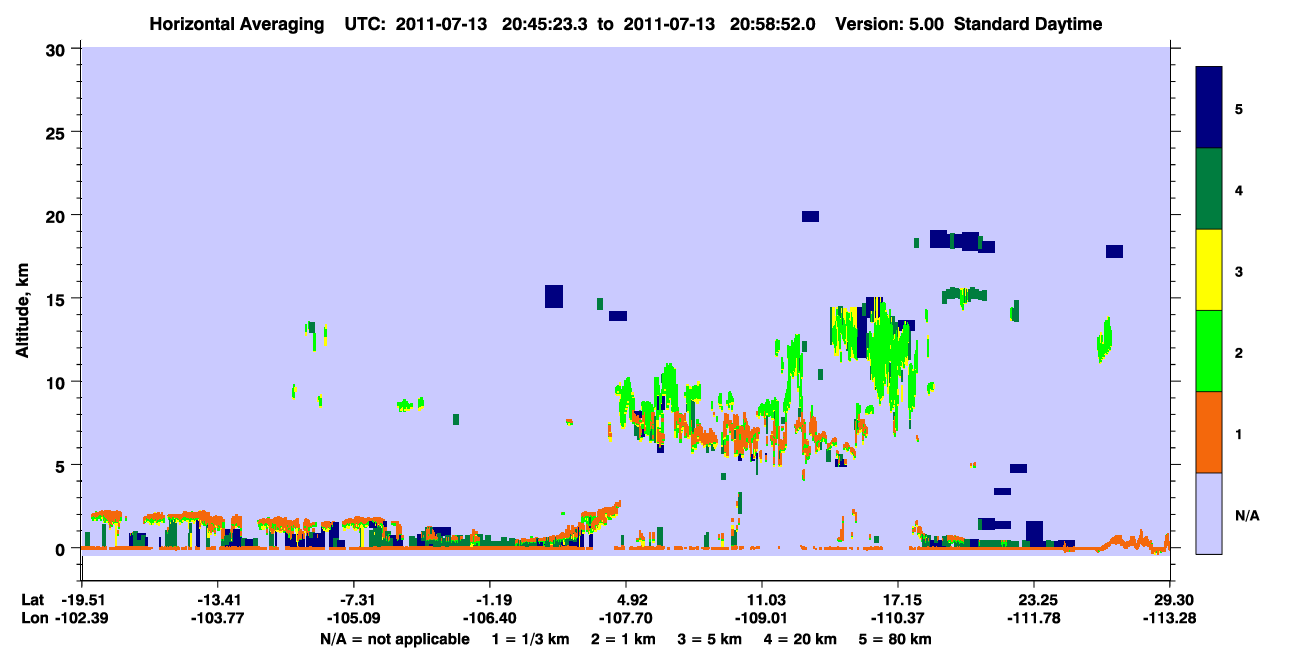This screenshot has height=667, width=1300.
Task: Click the longitude value -109.01
Action: pos(762,618)
